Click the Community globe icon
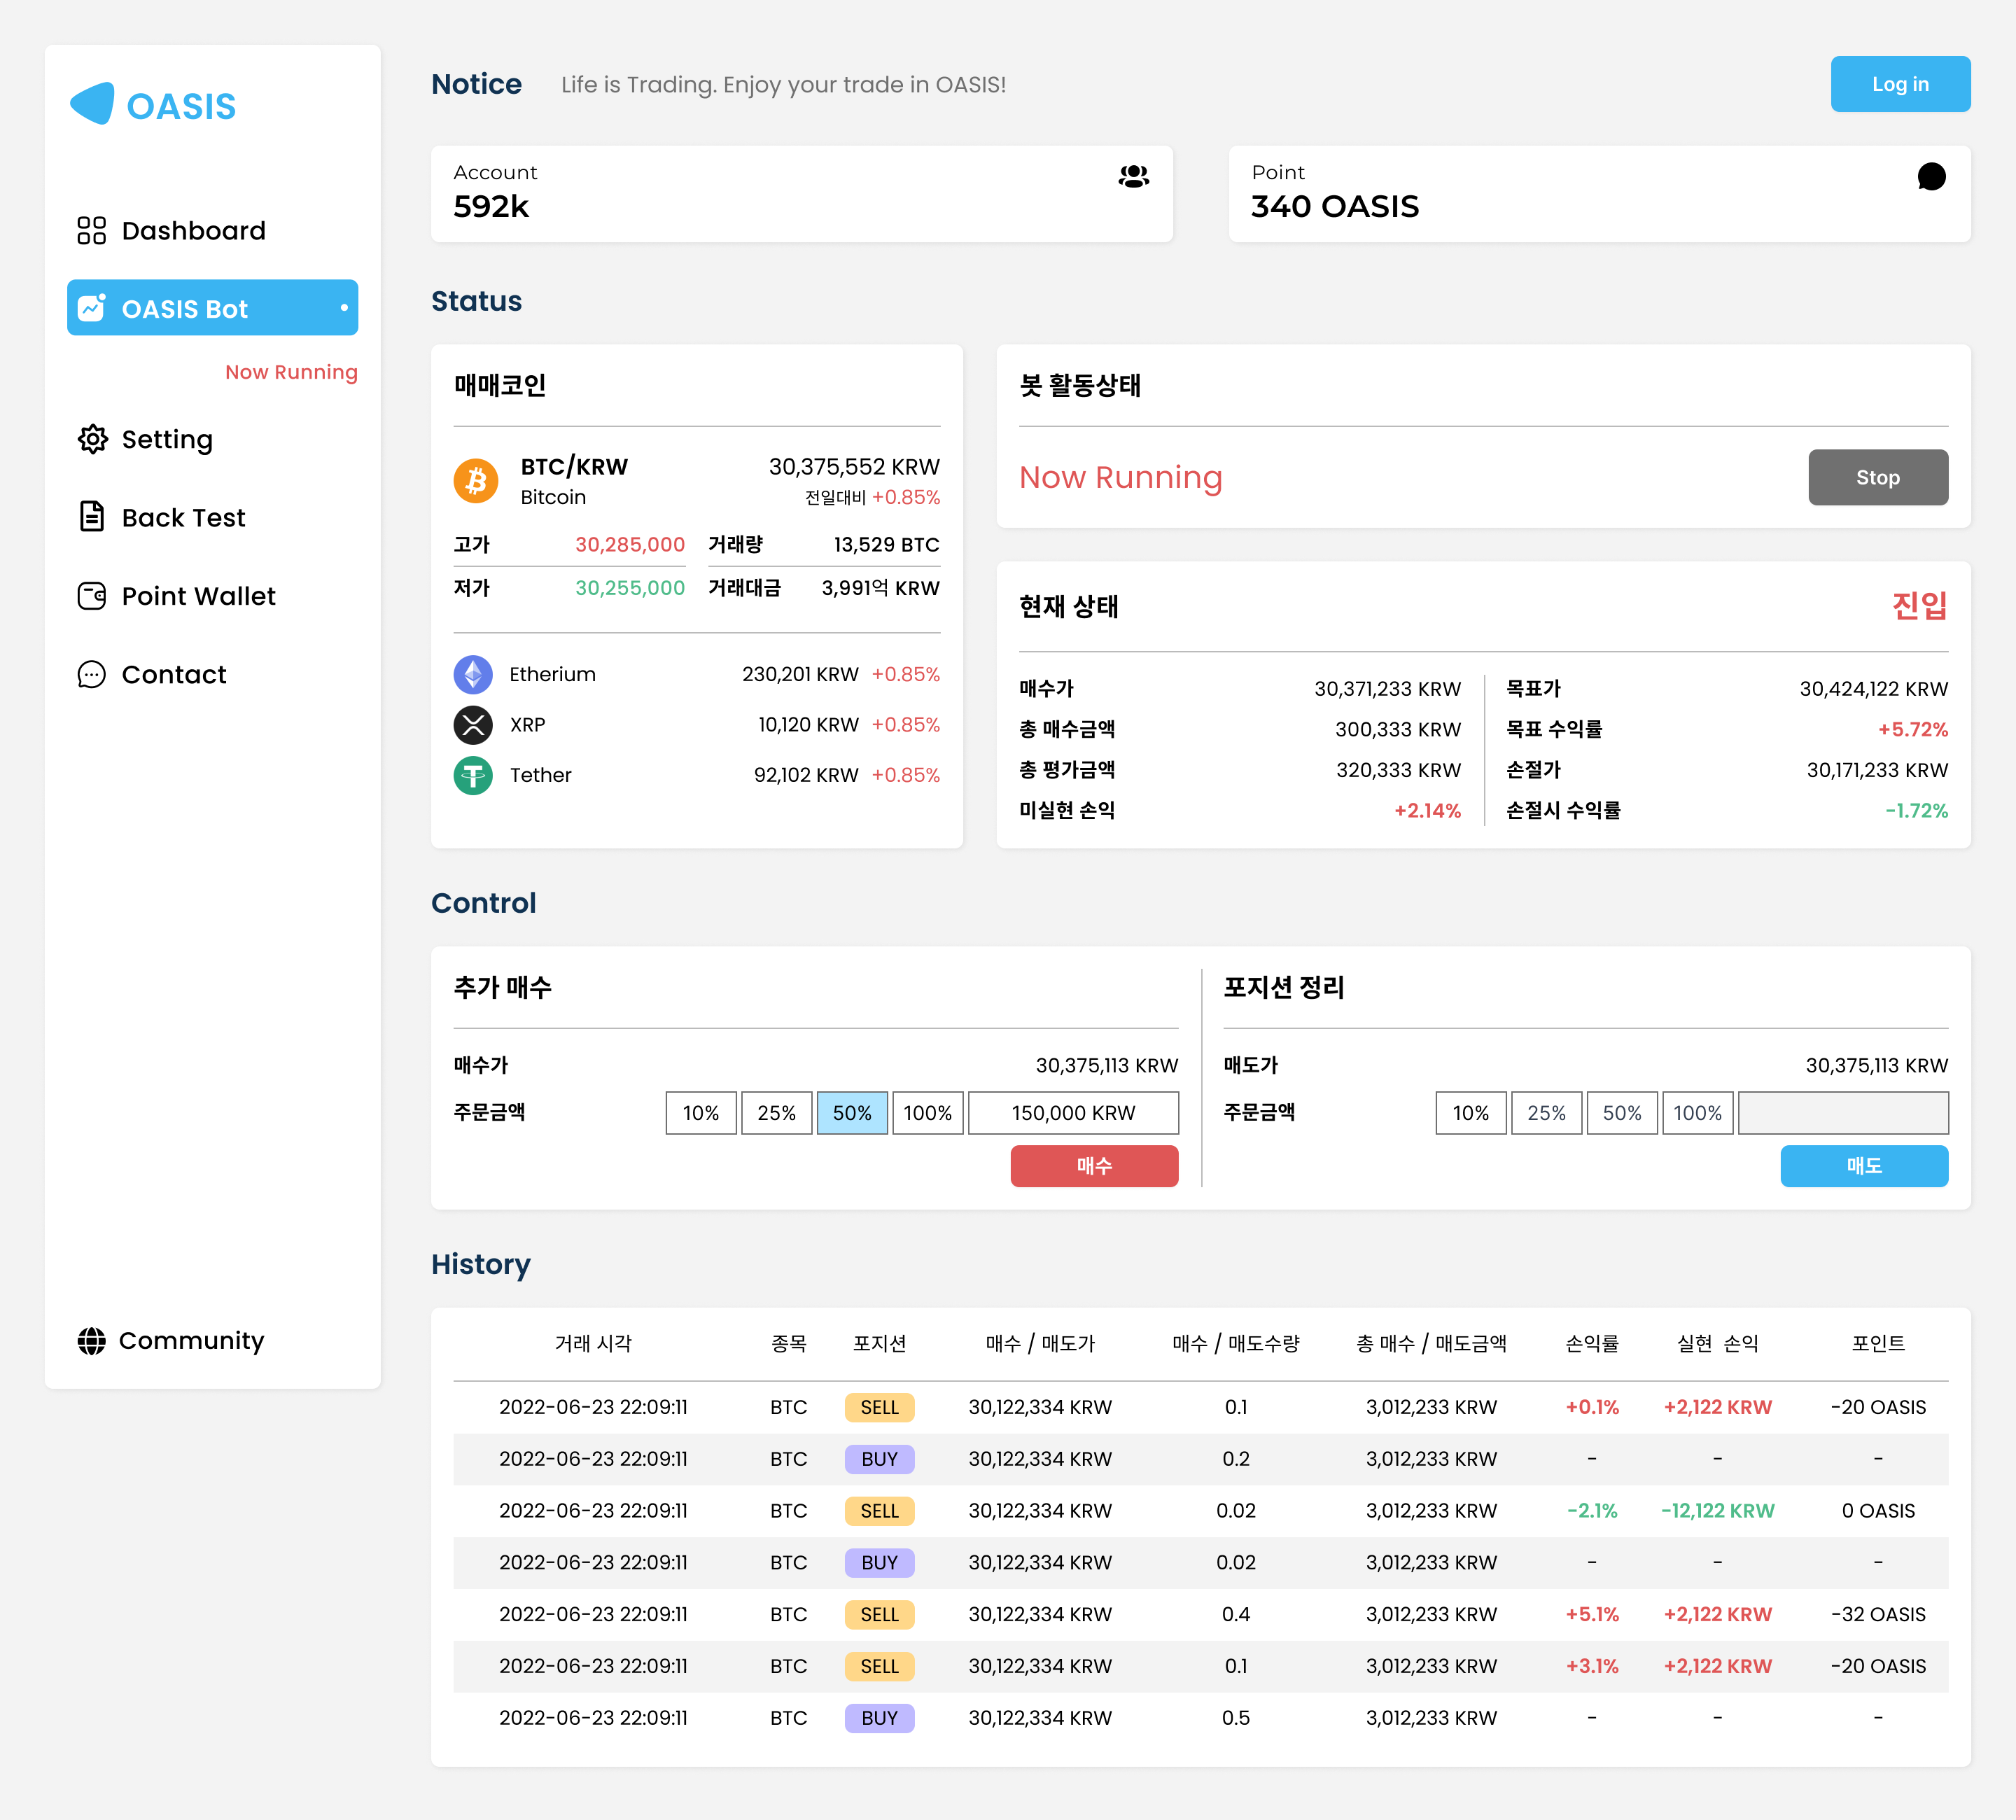 point(92,1341)
